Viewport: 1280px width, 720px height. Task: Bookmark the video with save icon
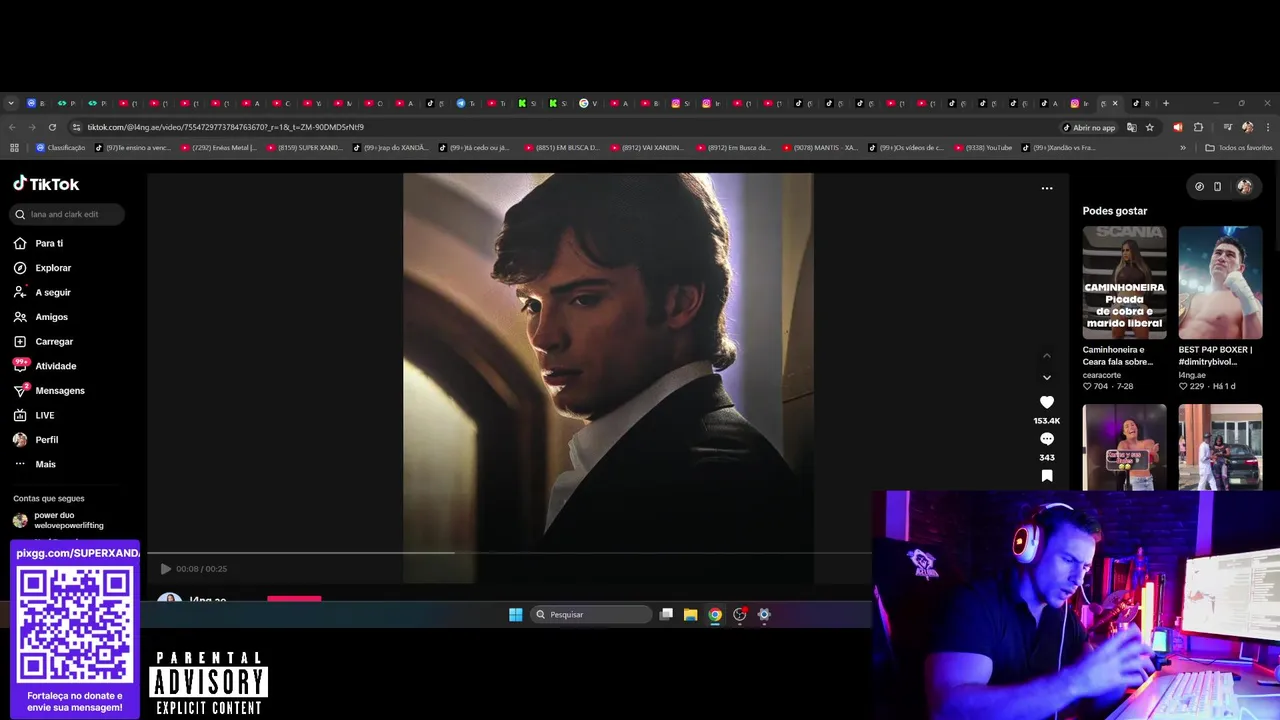tap(1047, 476)
